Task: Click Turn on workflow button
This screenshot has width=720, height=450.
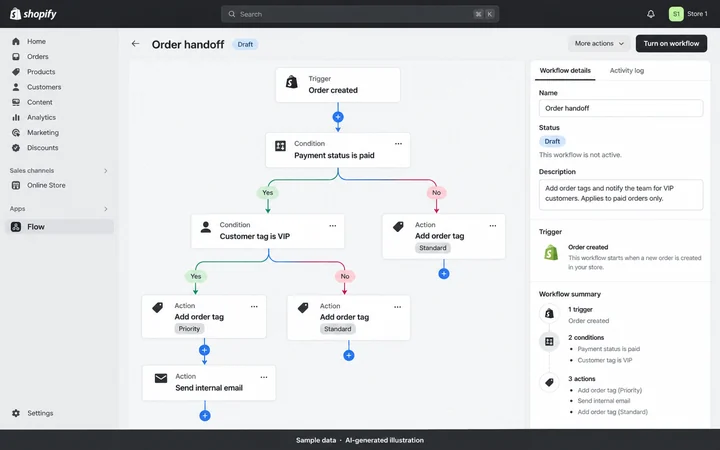Action: click(671, 44)
